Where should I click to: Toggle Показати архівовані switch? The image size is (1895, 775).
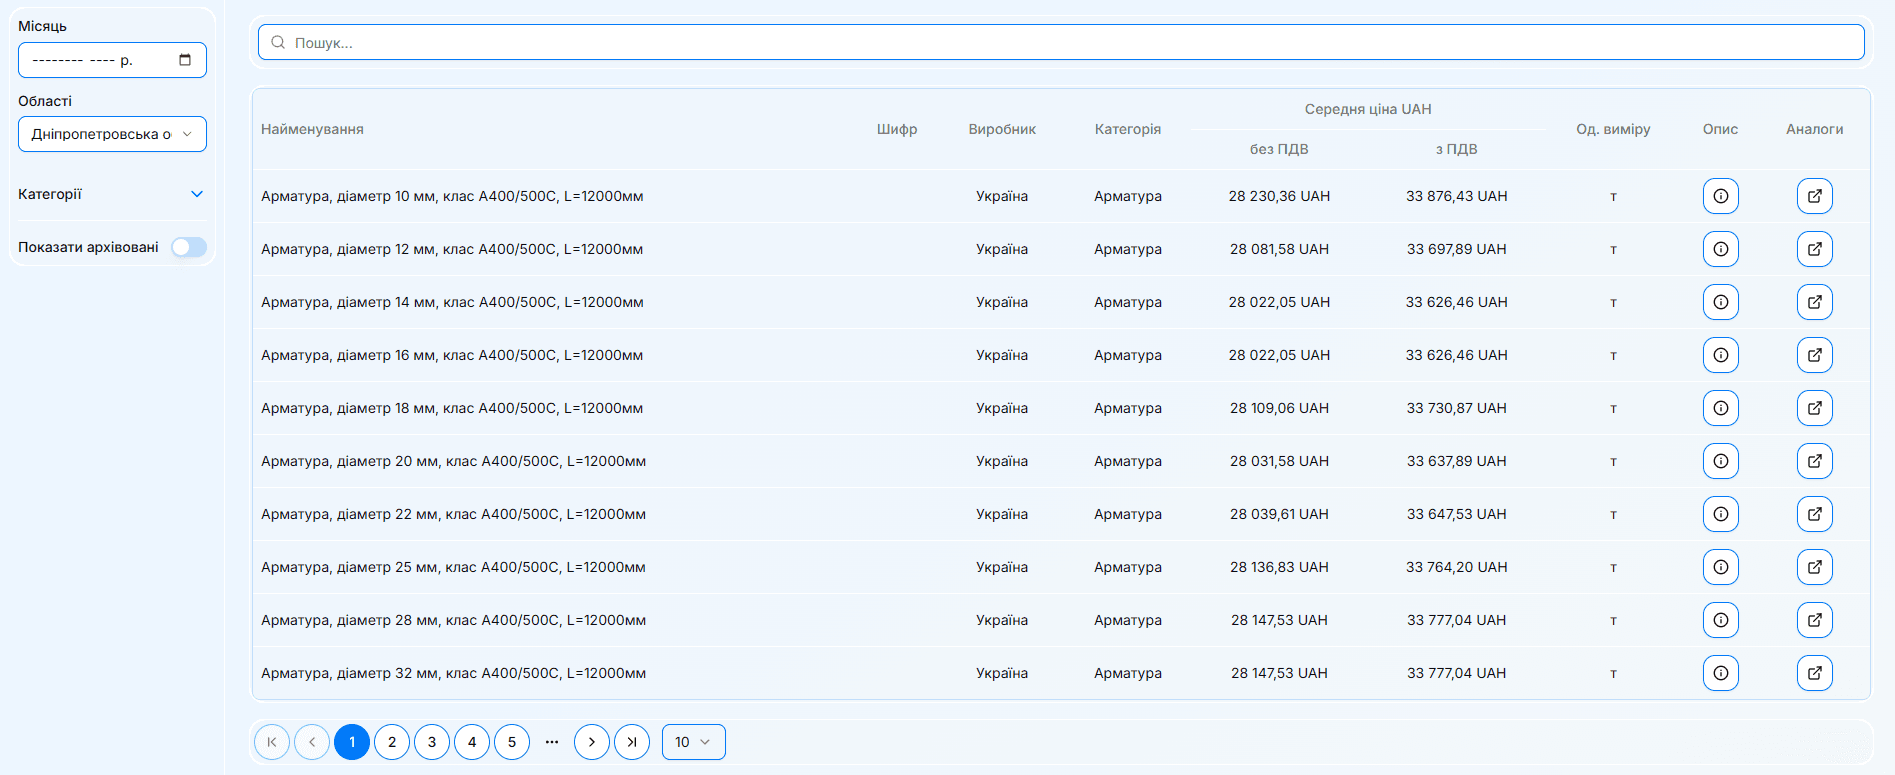pyautogui.click(x=188, y=247)
